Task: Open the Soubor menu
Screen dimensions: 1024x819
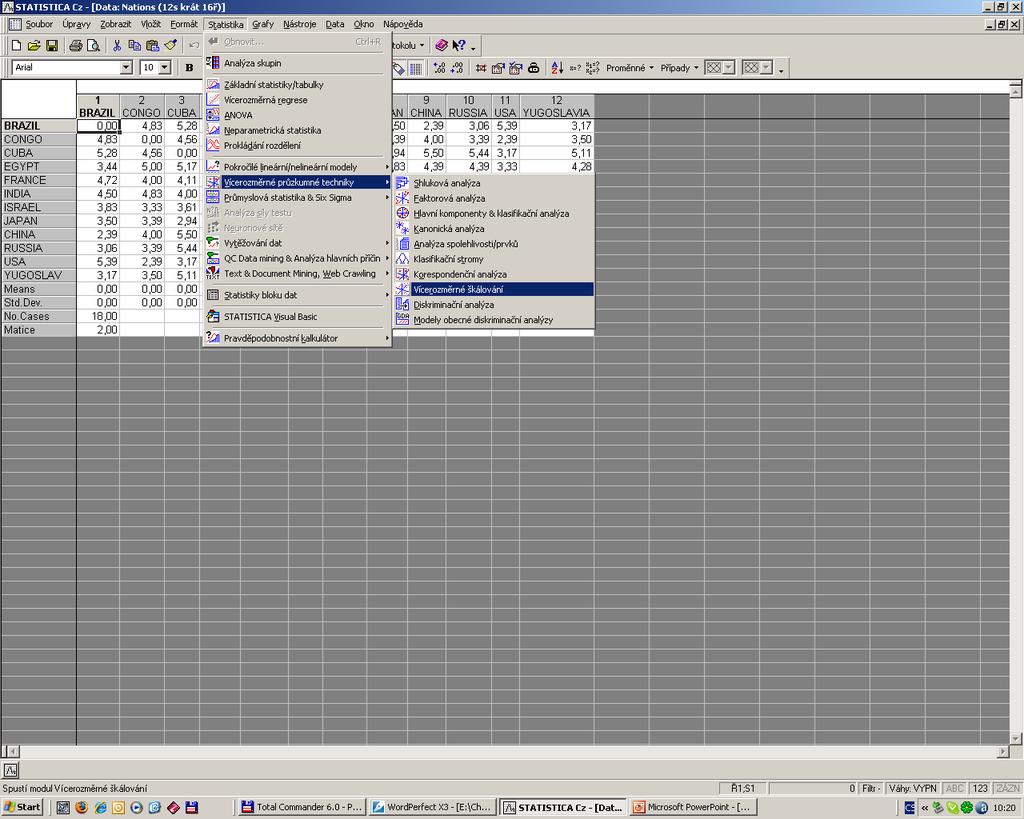Action: coord(39,24)
